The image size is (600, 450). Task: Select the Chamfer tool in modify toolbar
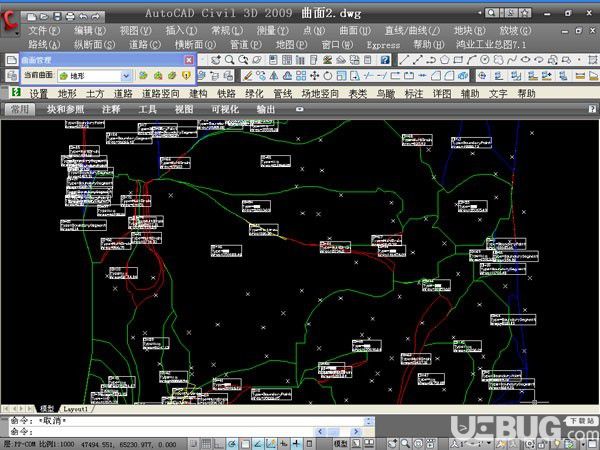(436, 75)
